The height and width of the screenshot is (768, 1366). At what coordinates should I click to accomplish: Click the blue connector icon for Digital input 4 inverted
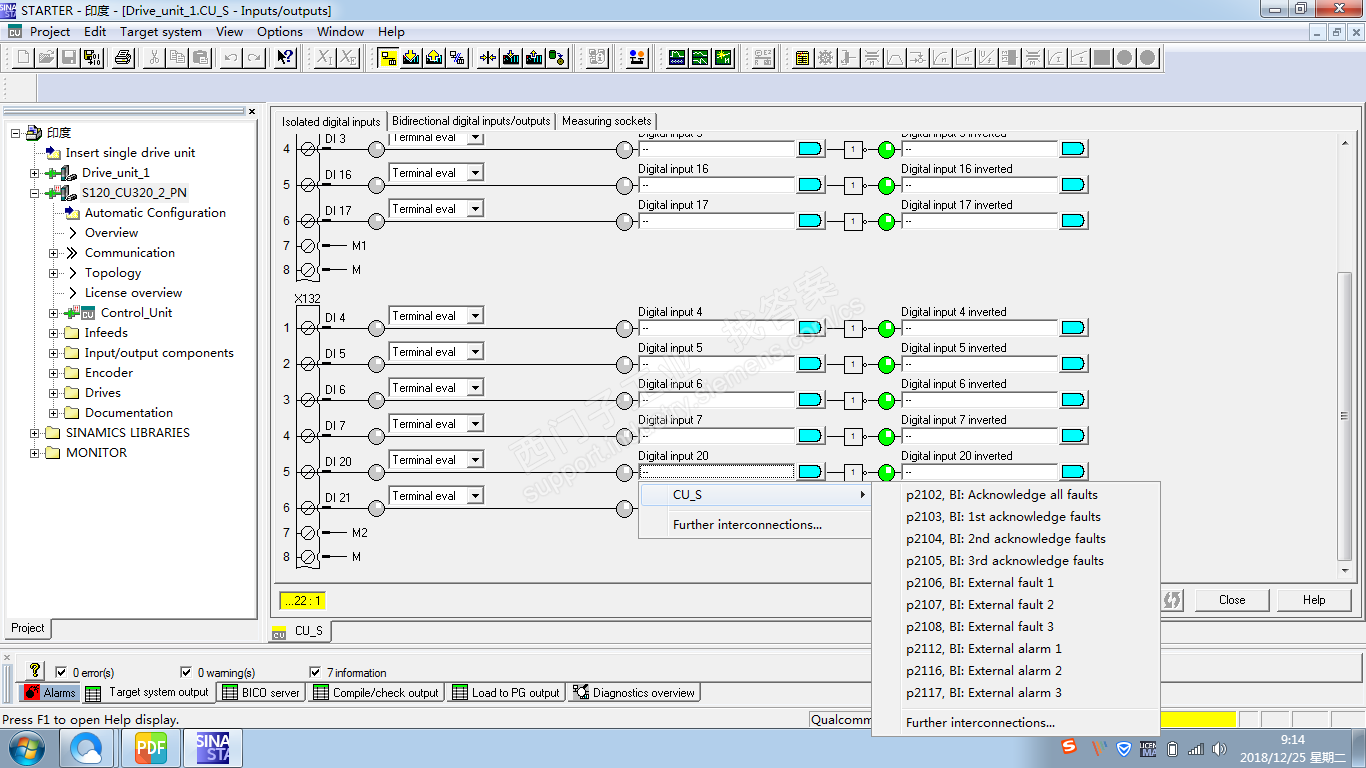(x=1073, y=328)
